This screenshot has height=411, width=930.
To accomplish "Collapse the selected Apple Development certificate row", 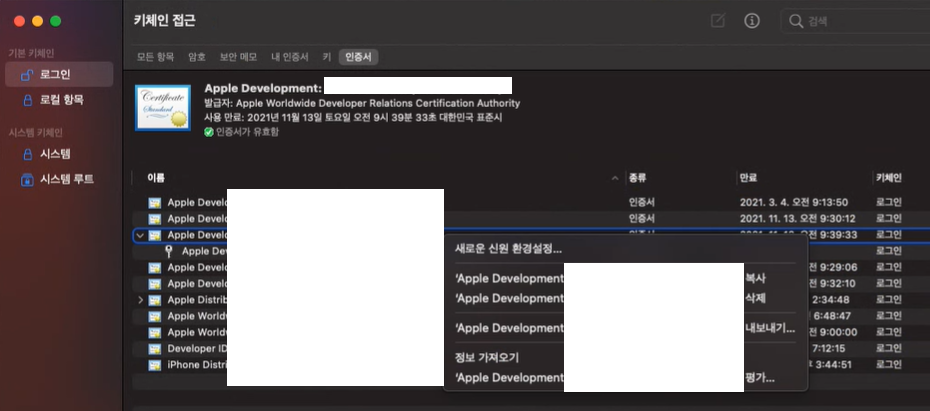I will point(140,235).
